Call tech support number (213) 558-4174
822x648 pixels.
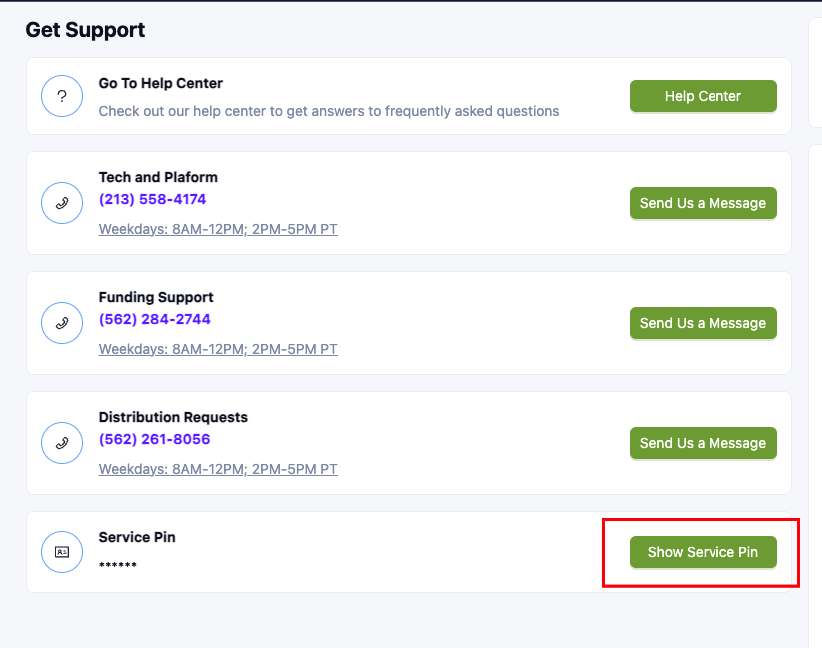153,199
